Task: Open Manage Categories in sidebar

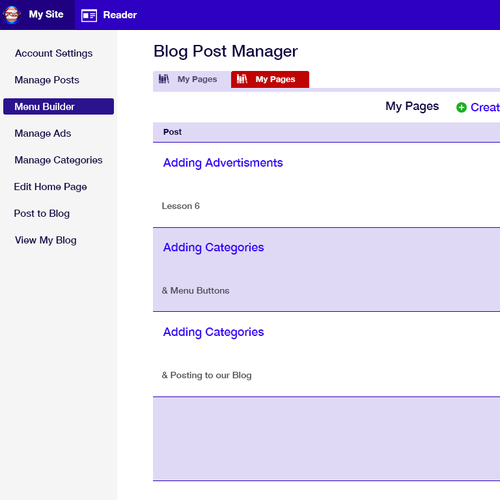Action: (58, 160)
